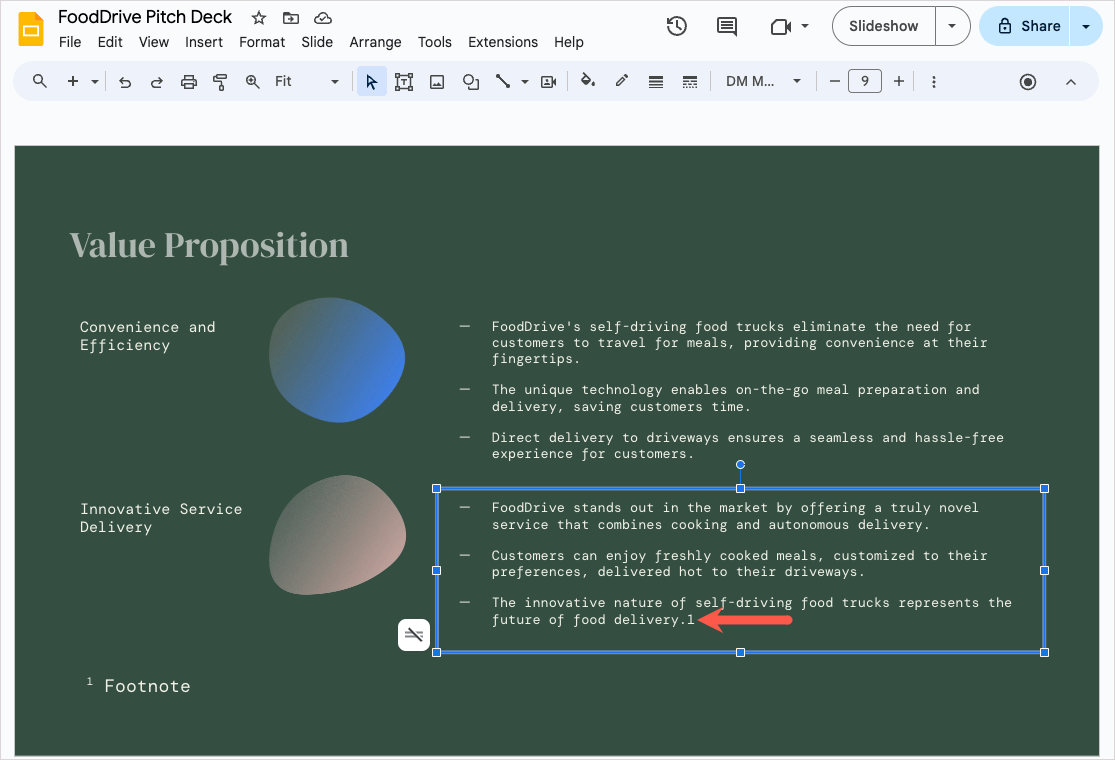Open the Arrange menu
1115x760 pixels.
tap(375, 42)
